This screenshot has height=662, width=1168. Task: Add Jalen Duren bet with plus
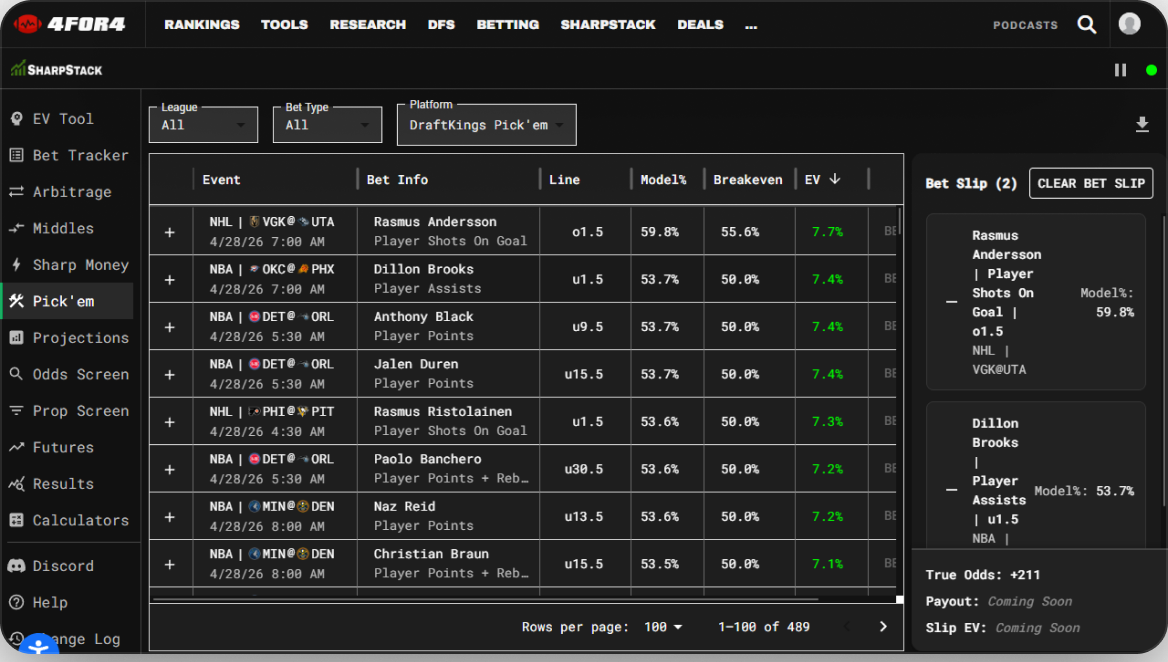pos(170,375)
